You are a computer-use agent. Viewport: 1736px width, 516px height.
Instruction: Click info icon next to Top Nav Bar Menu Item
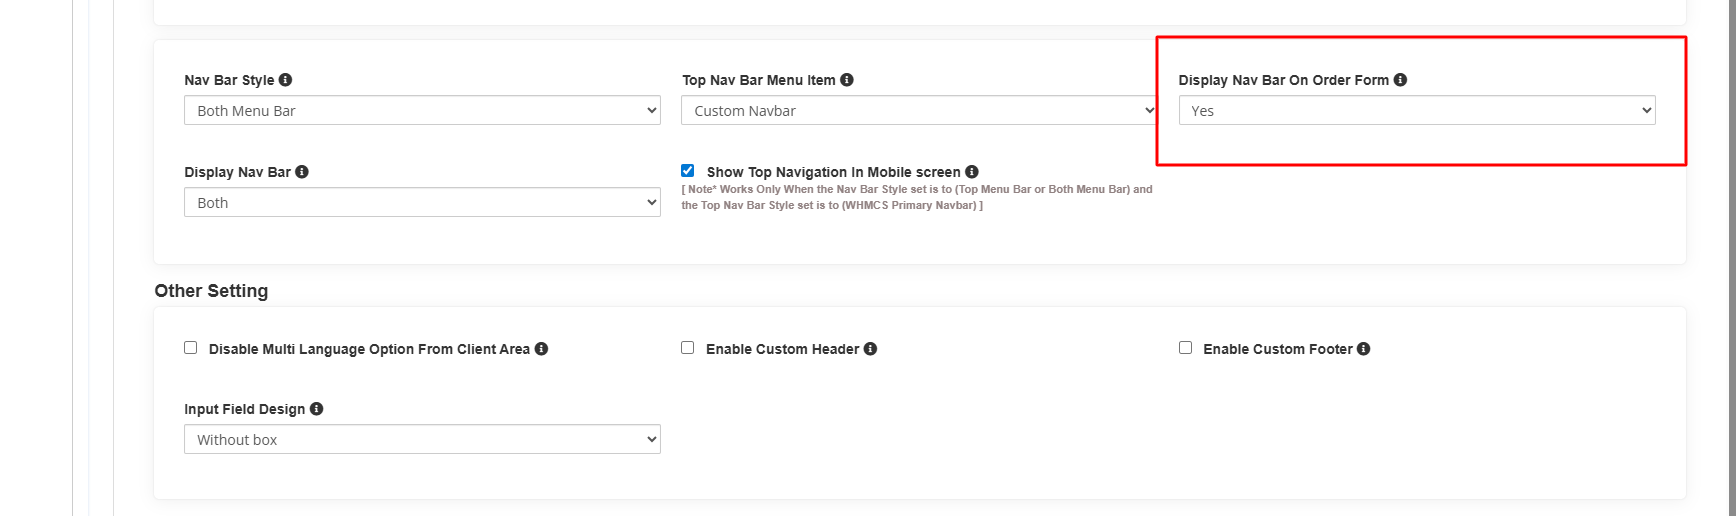[x=847, y=80]
